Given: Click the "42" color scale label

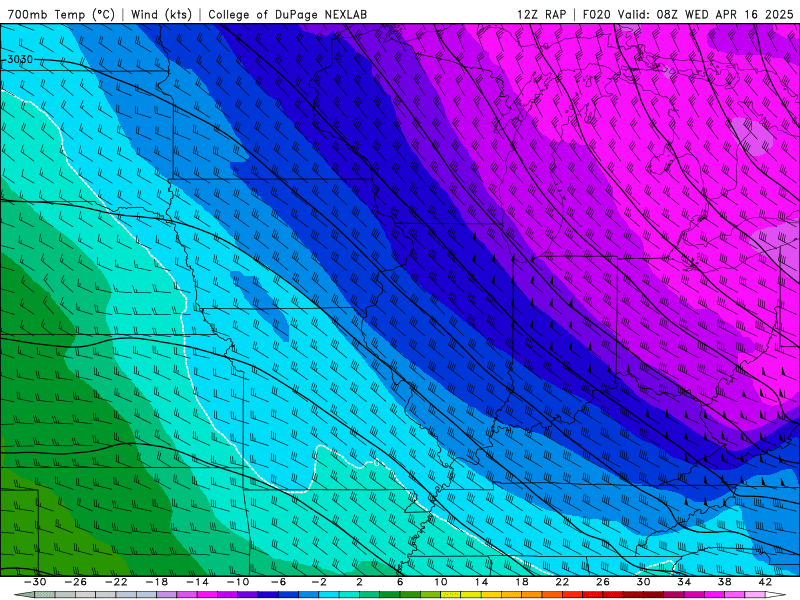Looking at the screenshot, I should click(765, 582).
